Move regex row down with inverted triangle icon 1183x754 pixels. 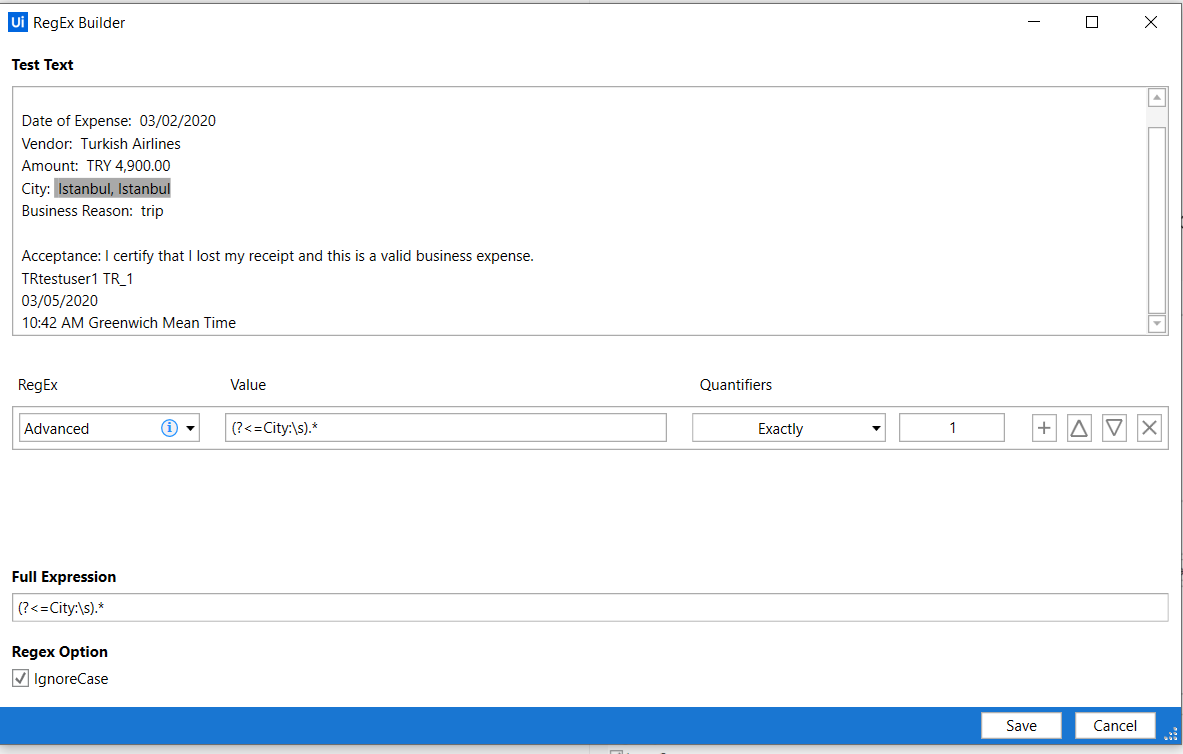pos(1114,428)
